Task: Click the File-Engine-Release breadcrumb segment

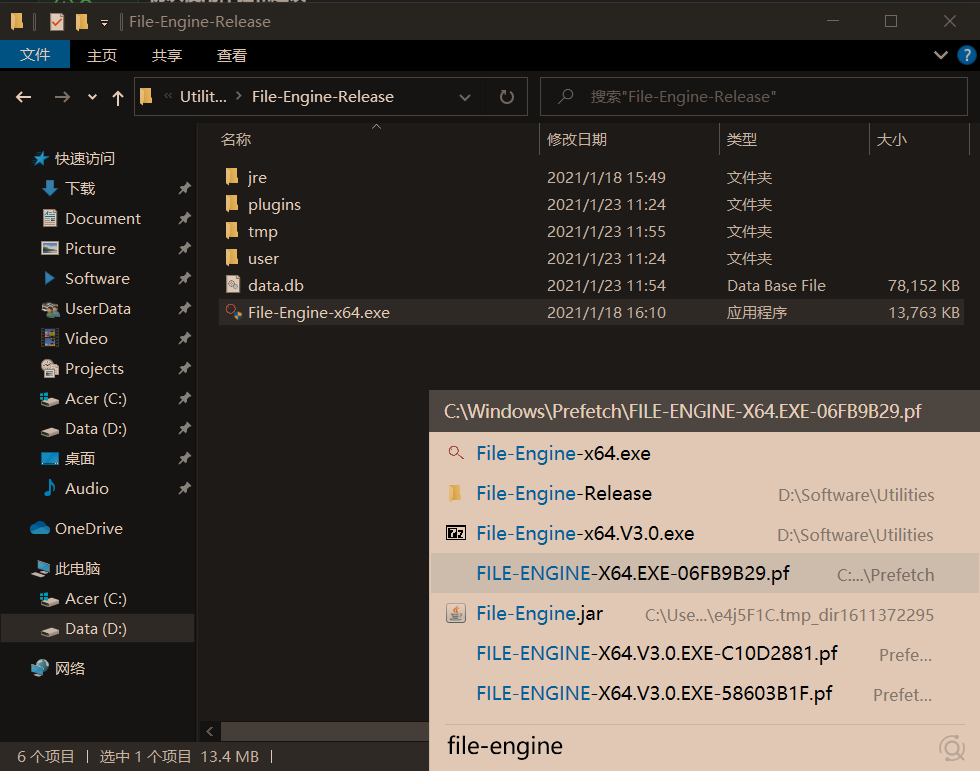Action: tap(322, 97)
